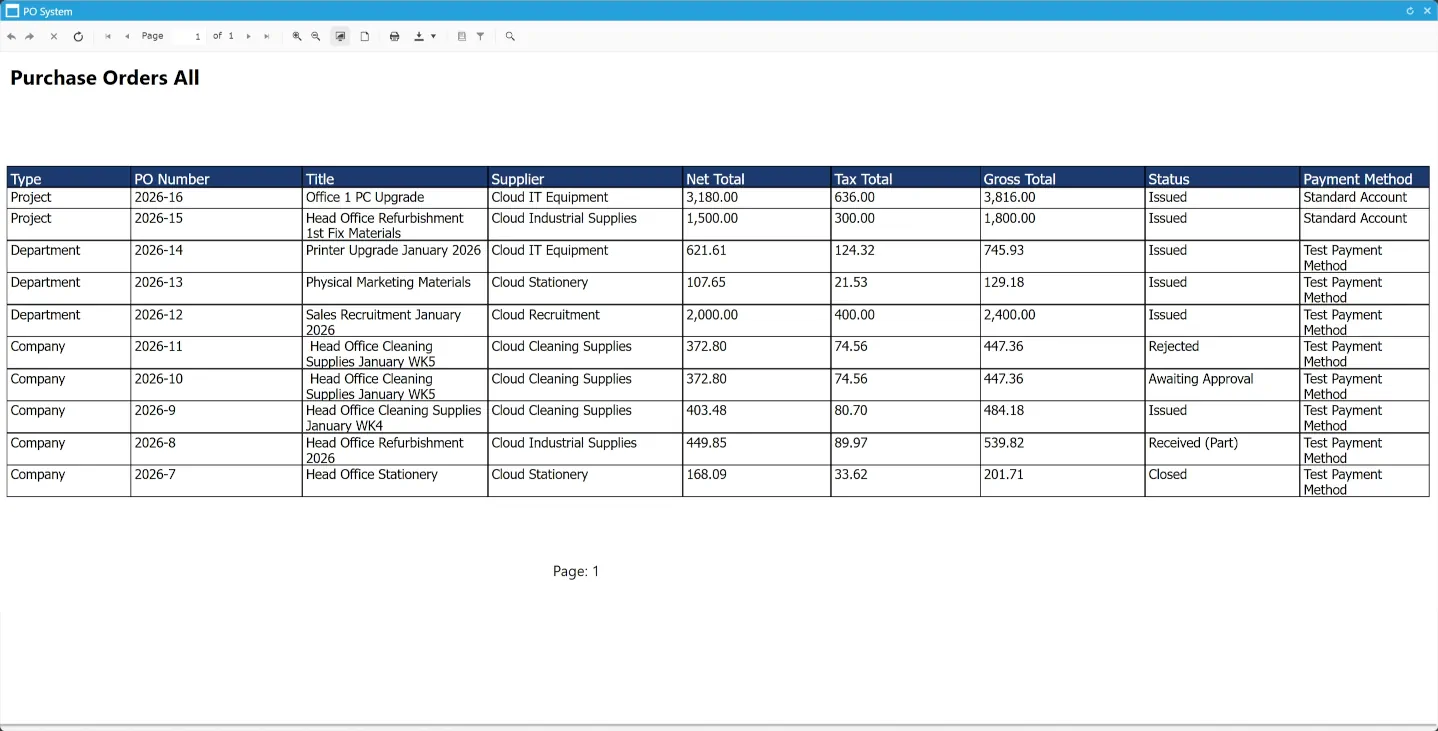1438x731 pixels.
Task: Click gross total 3,816.00
Action: (1009, 198)
